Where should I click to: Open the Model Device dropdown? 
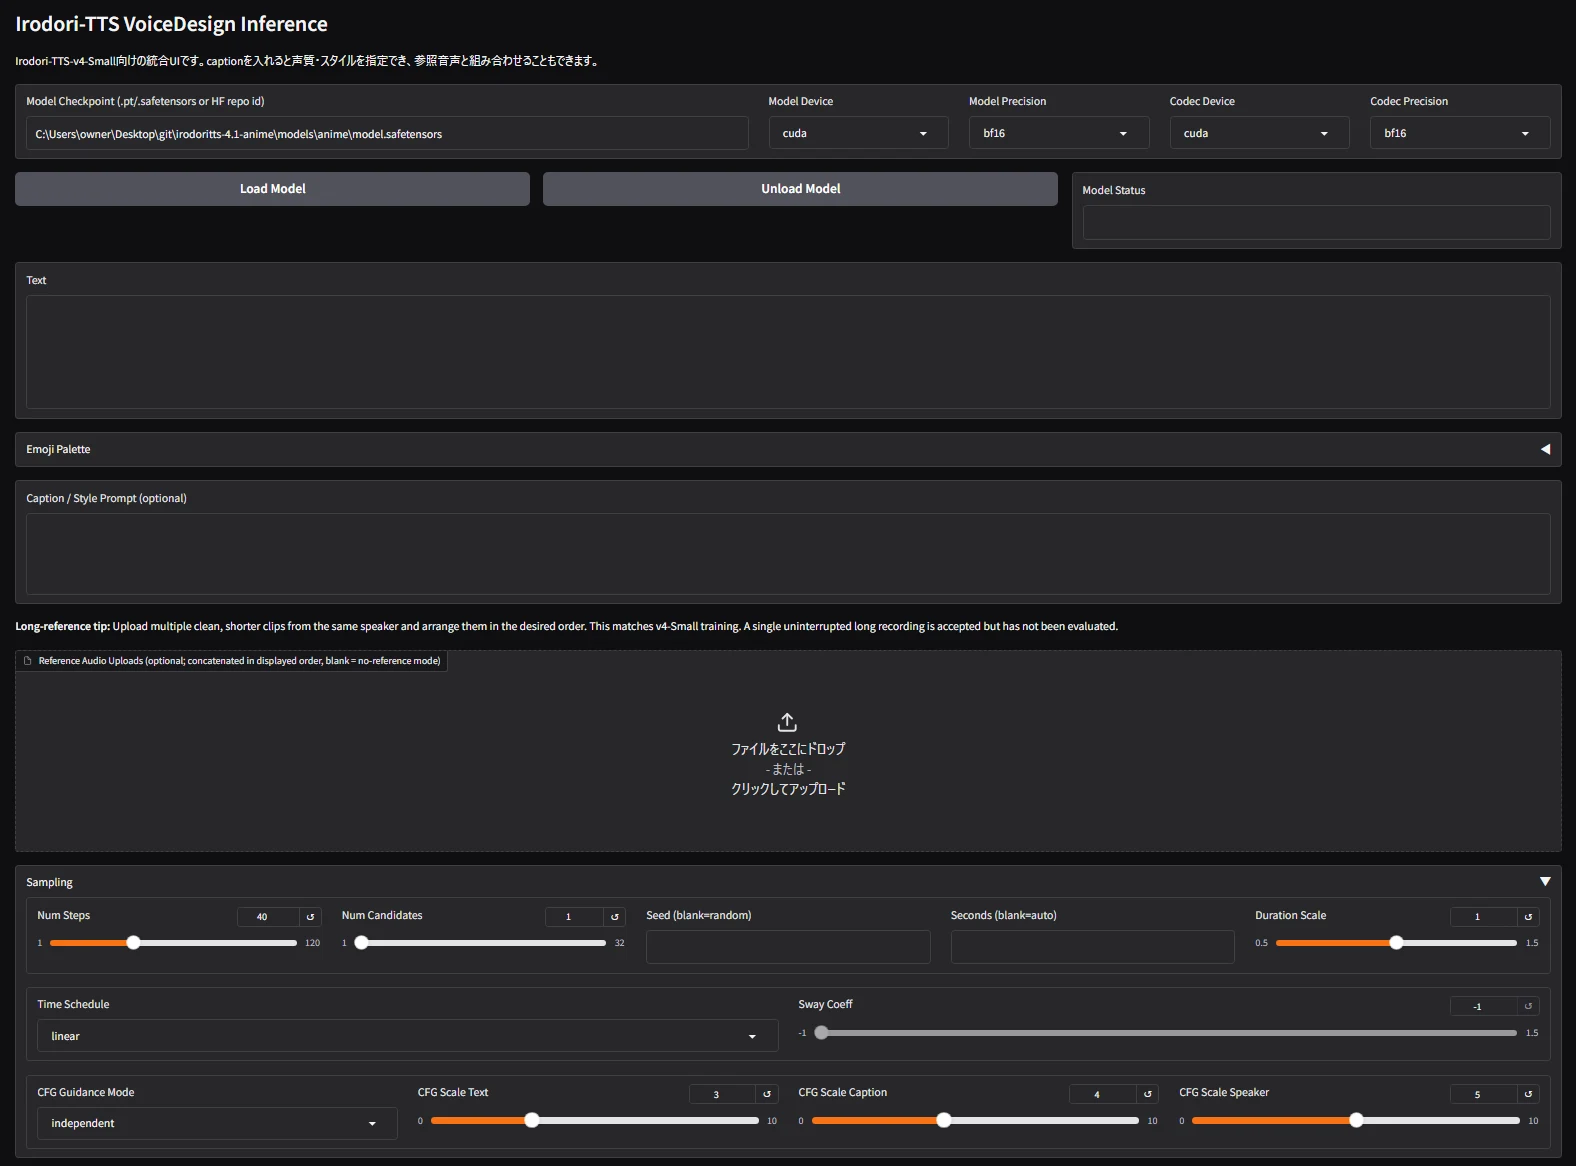pyautogui.click(x=858, y=133)
